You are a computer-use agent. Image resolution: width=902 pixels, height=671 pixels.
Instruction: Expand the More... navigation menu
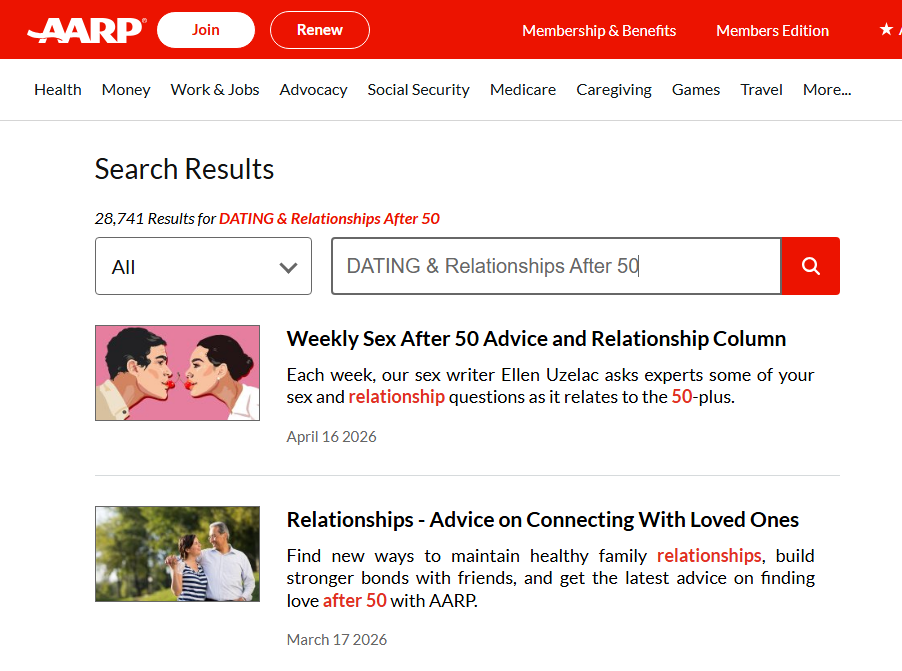827,90
